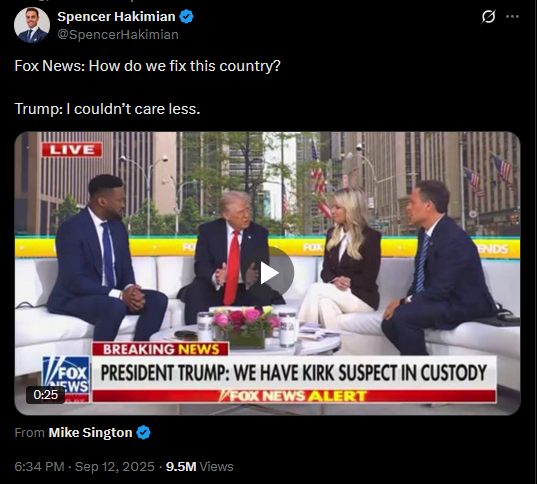Click the 'How do we fix this country?' text
537x484 pixels.
click(185, 66)
